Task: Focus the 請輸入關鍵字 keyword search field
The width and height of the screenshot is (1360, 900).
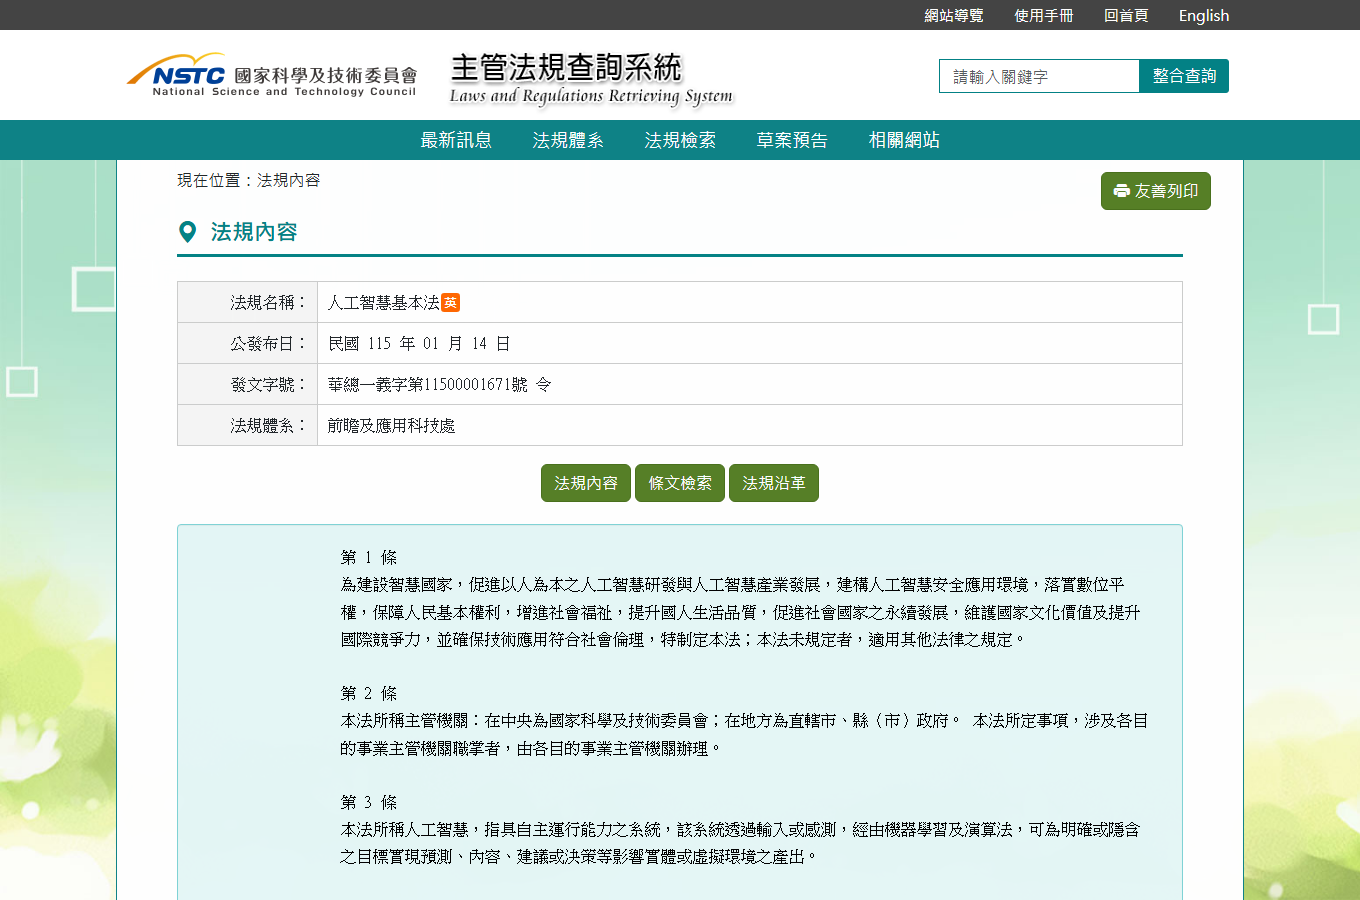Action: pyautogui.click(x=1039, y=76)
